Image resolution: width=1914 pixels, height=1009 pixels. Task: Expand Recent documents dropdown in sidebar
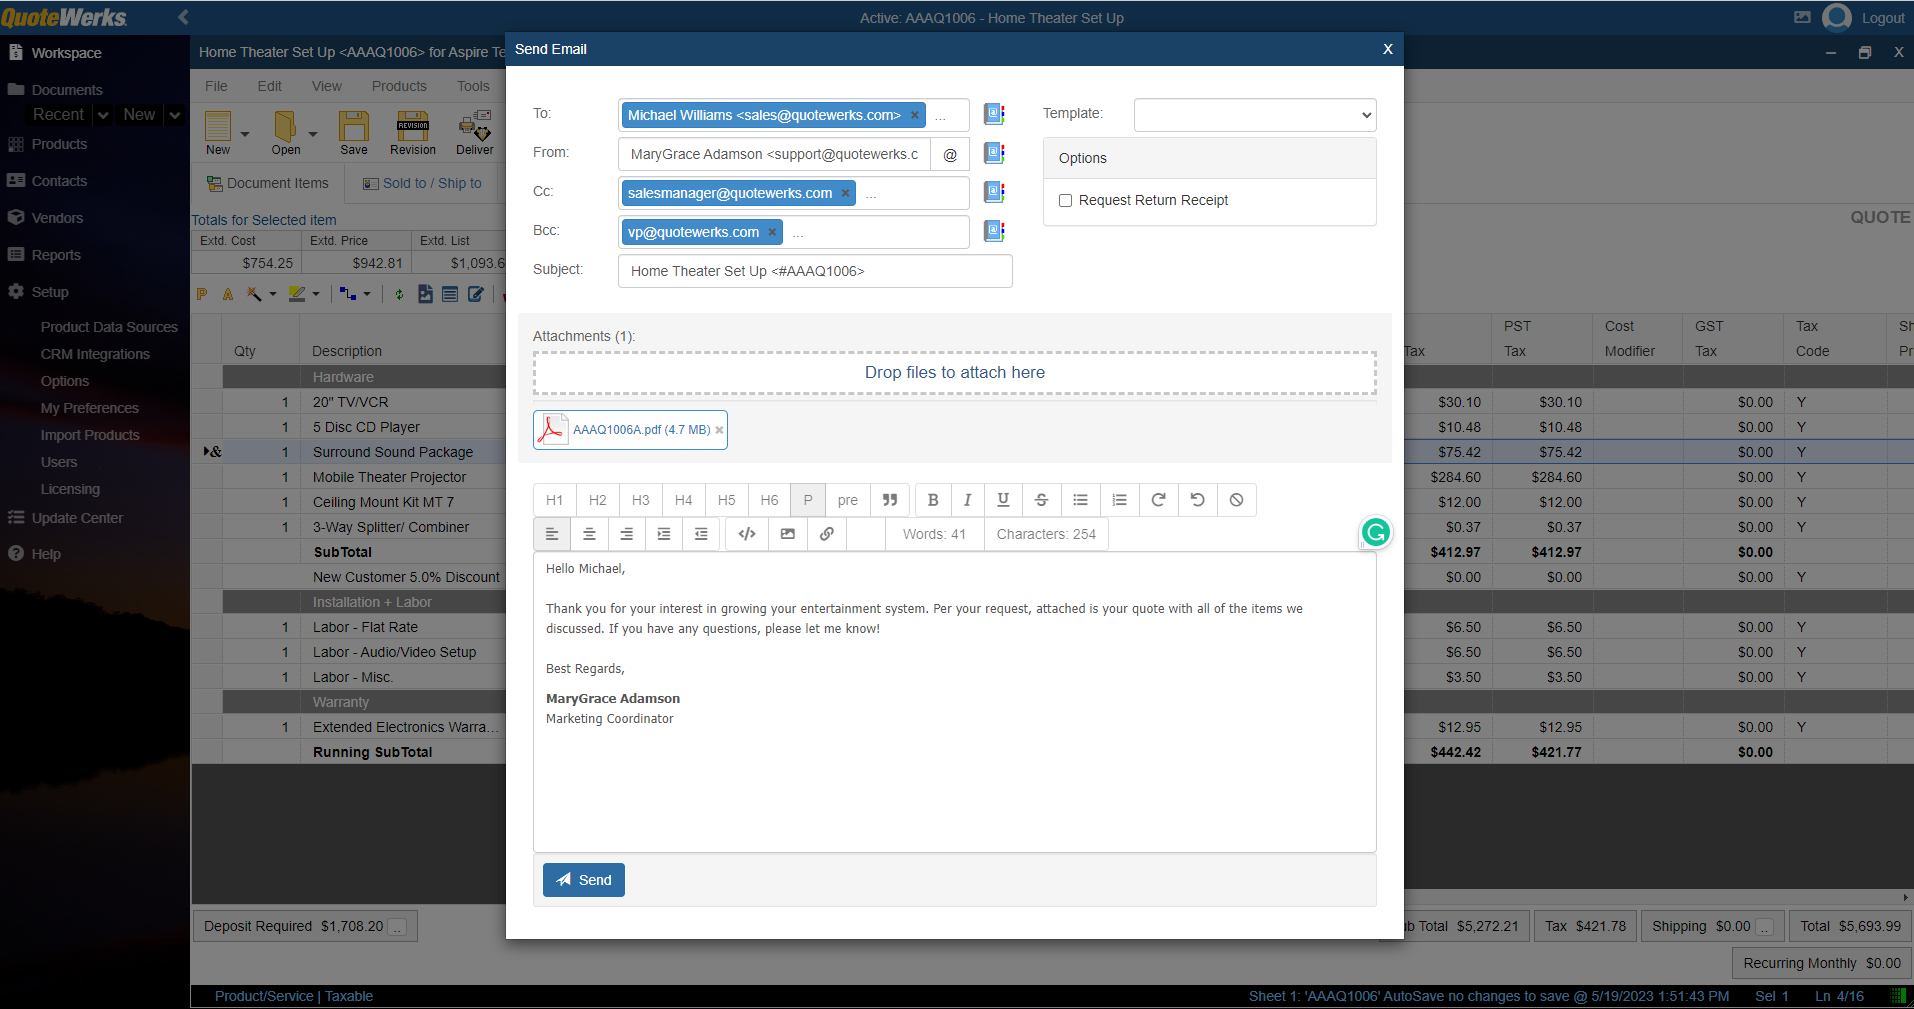pyautogui.click(x=103, y=115)
